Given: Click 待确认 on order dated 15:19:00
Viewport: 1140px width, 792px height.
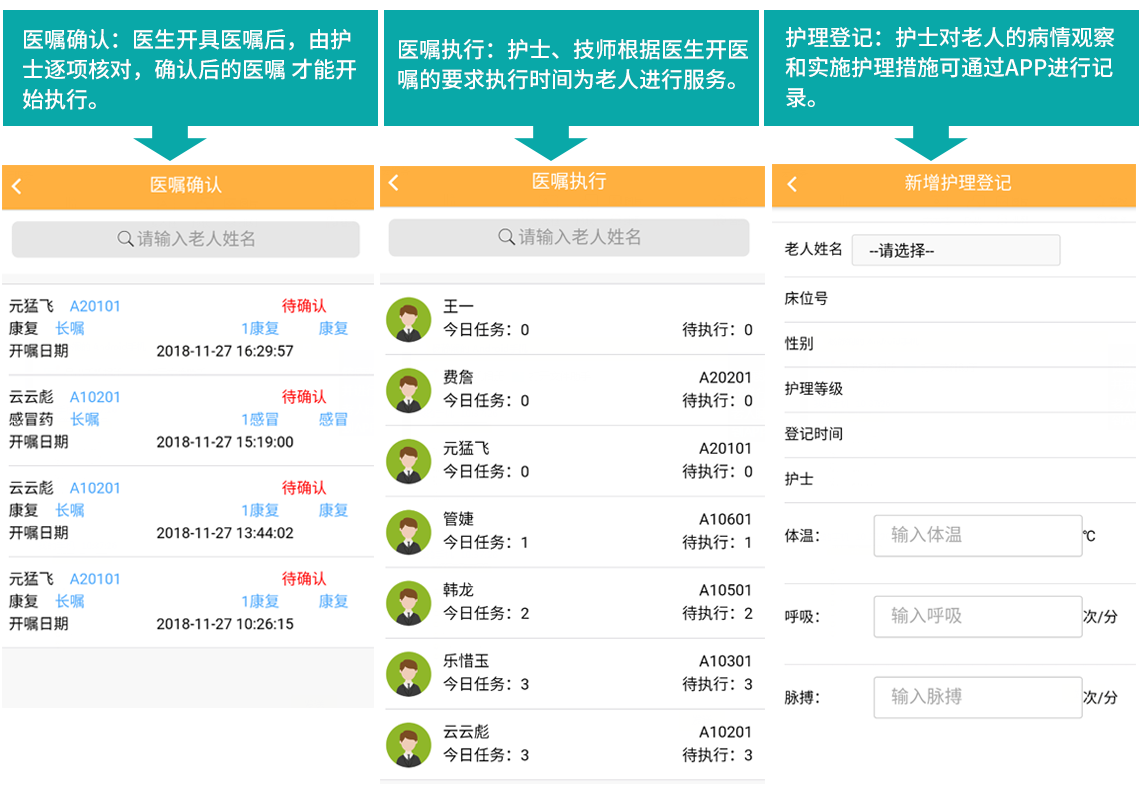Looking at the screenshot, I should tap(304, 397).
